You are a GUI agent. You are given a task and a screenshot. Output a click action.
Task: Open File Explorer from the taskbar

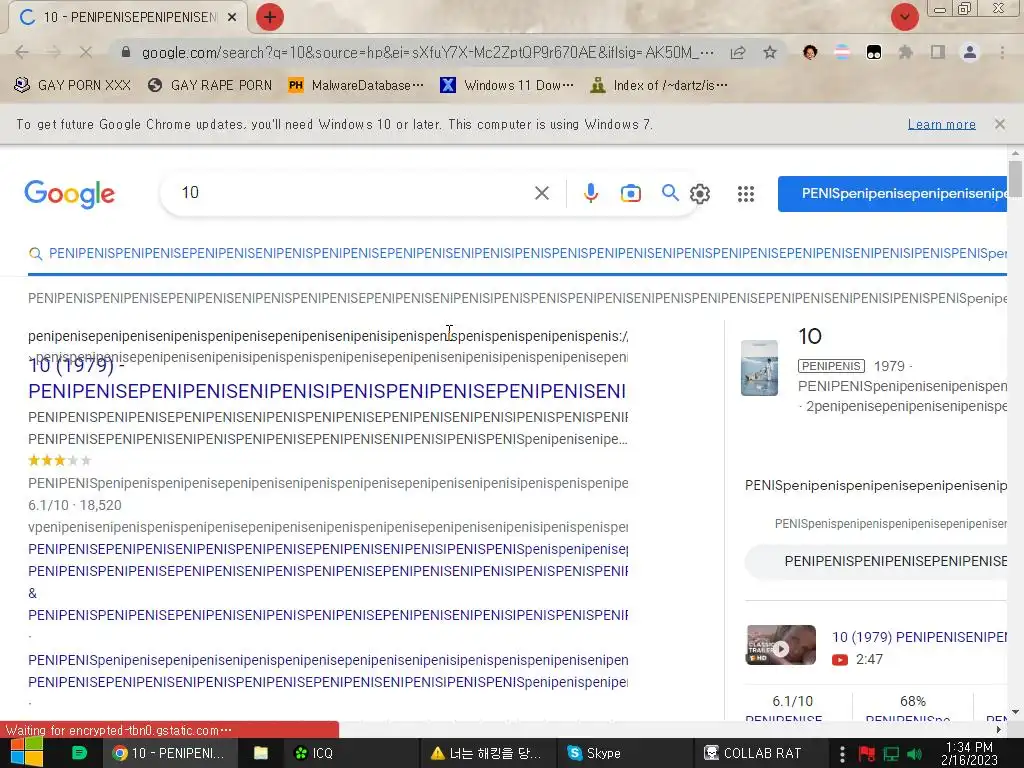[261, 753]
